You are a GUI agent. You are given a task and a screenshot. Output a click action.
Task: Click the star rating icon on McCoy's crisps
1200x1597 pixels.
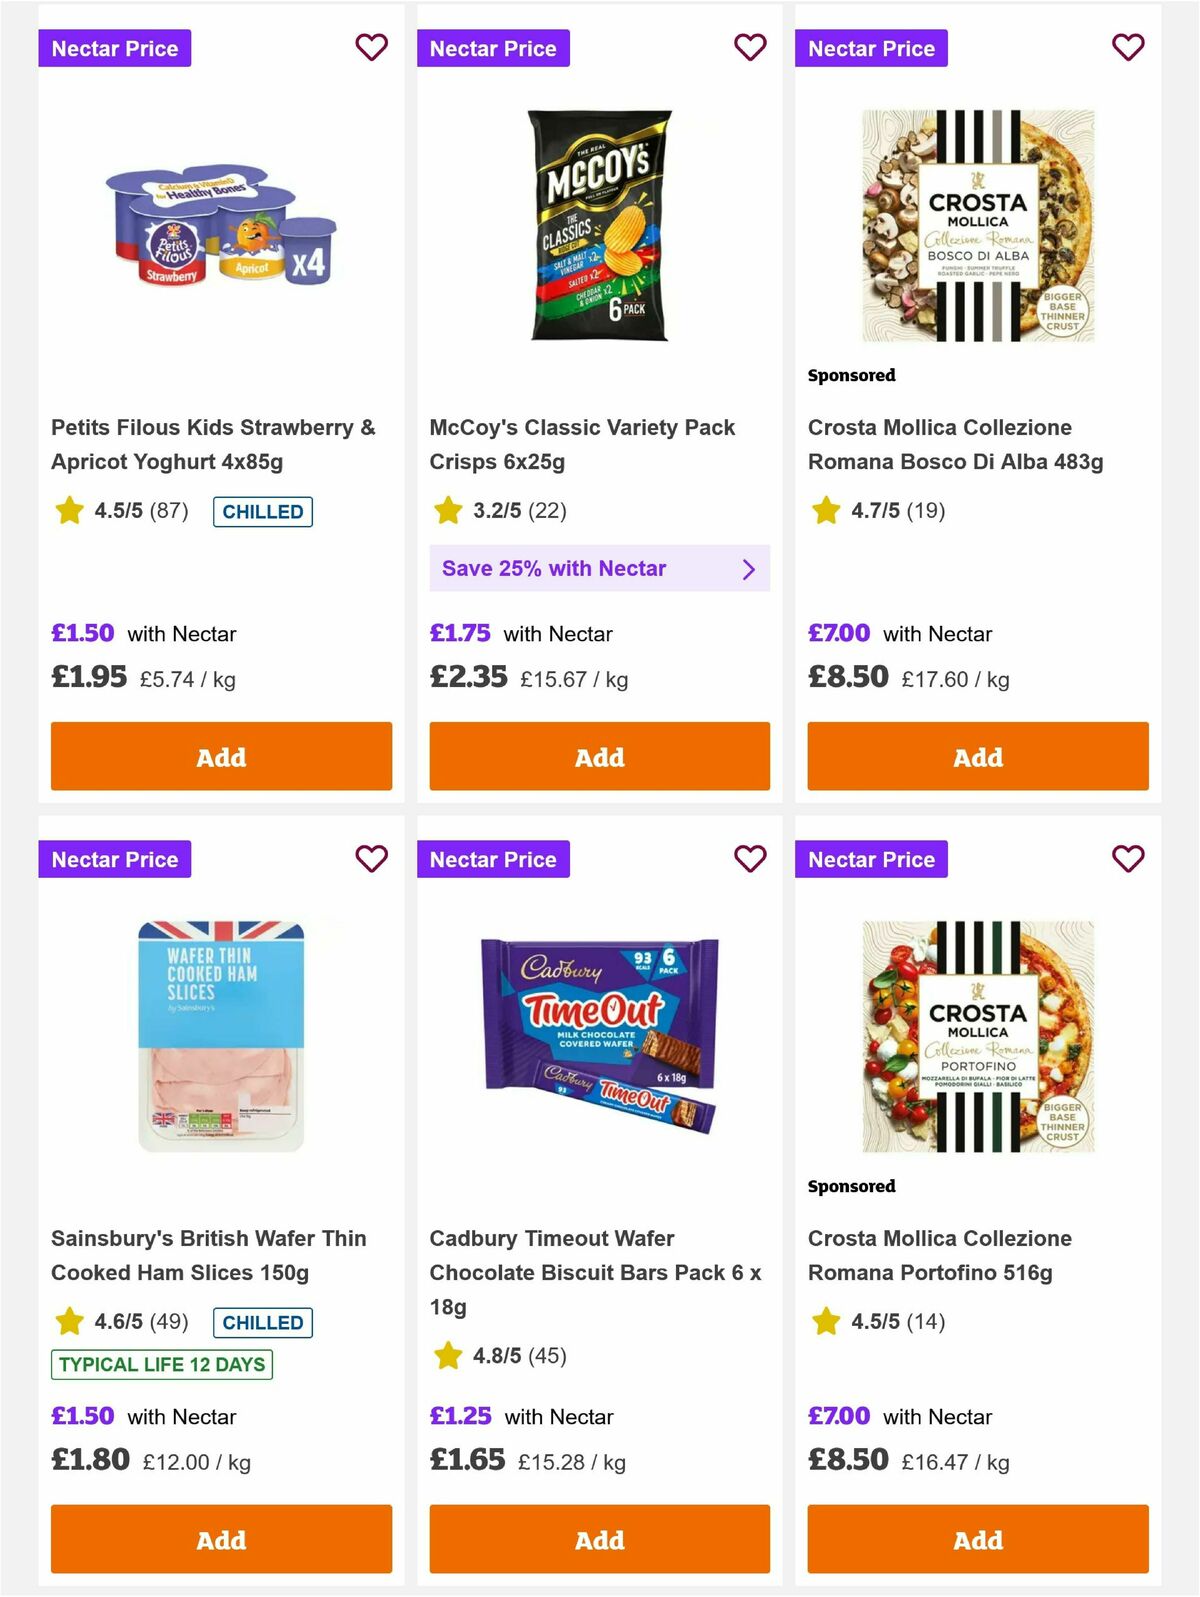(448, 510)
